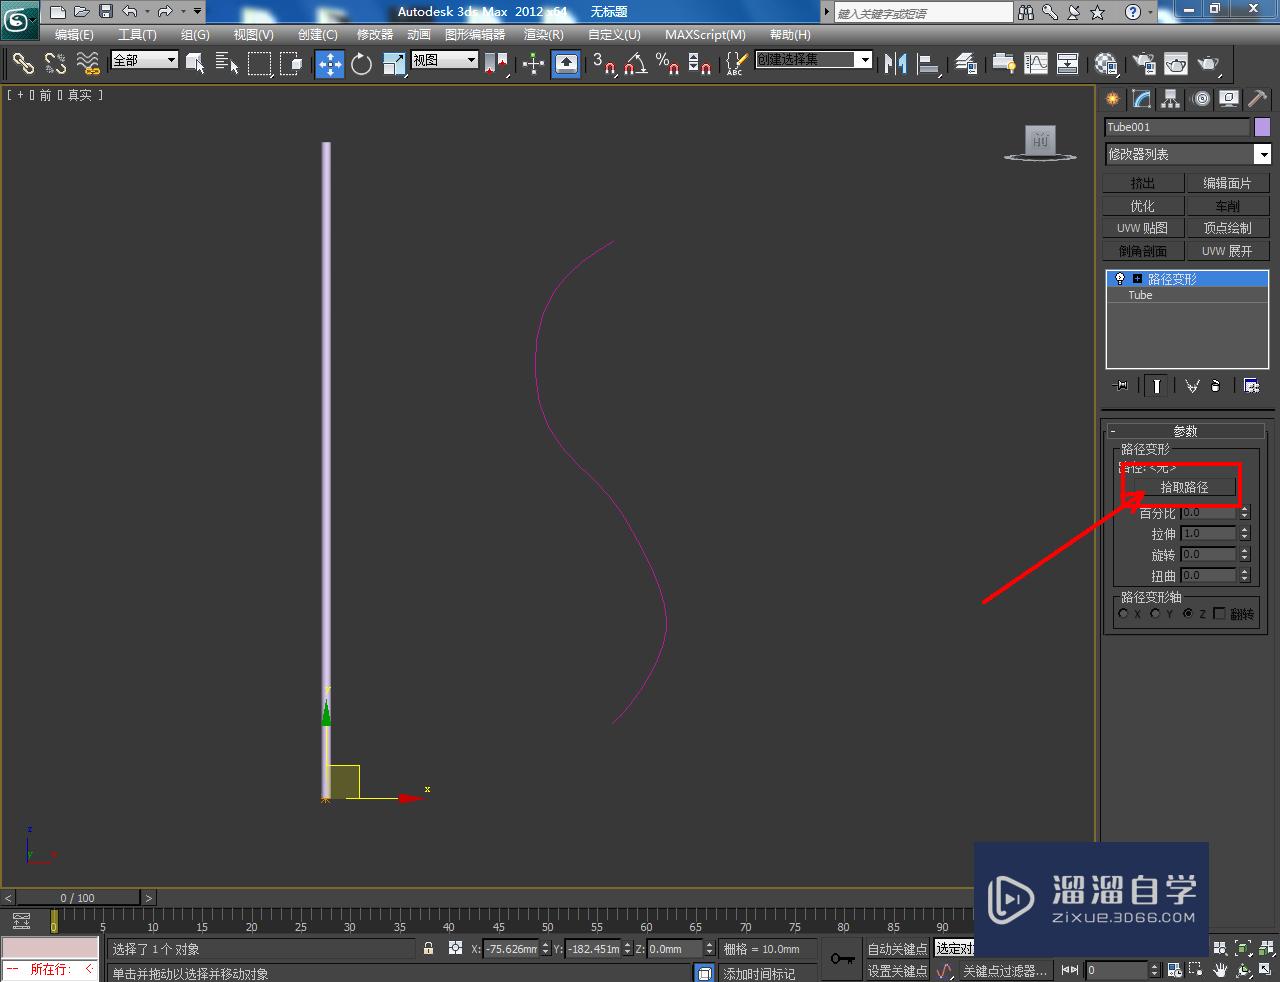
Task: Toggle Angle Snap
Action: pyautogui.click(x=635, y=64)
